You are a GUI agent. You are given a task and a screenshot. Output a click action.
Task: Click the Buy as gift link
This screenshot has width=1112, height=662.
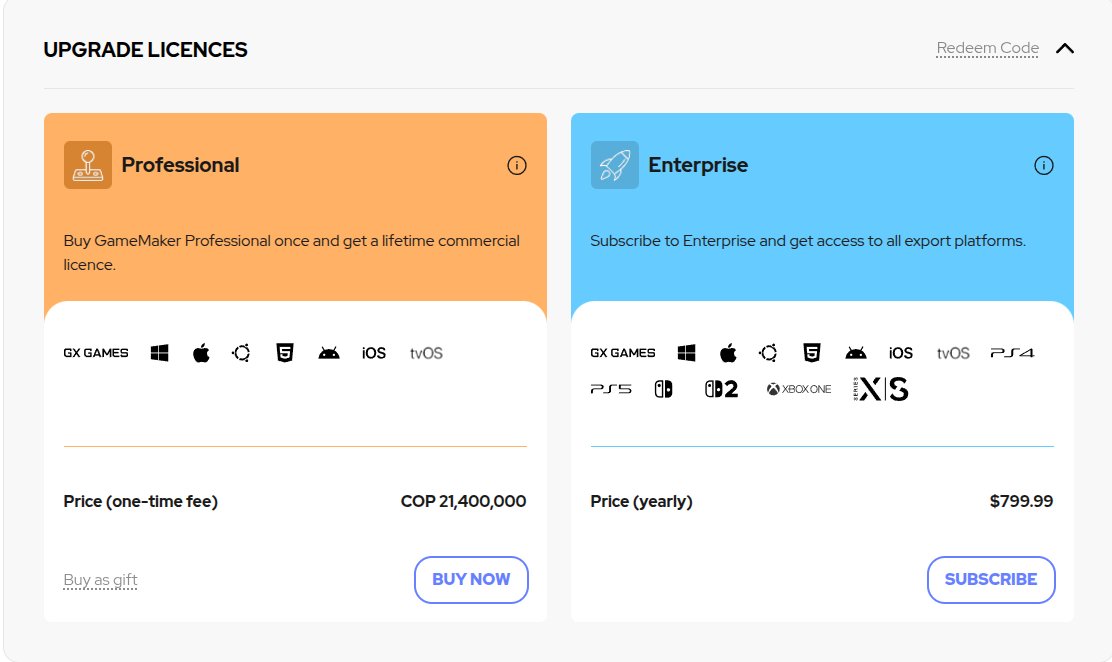coord(100,580)
